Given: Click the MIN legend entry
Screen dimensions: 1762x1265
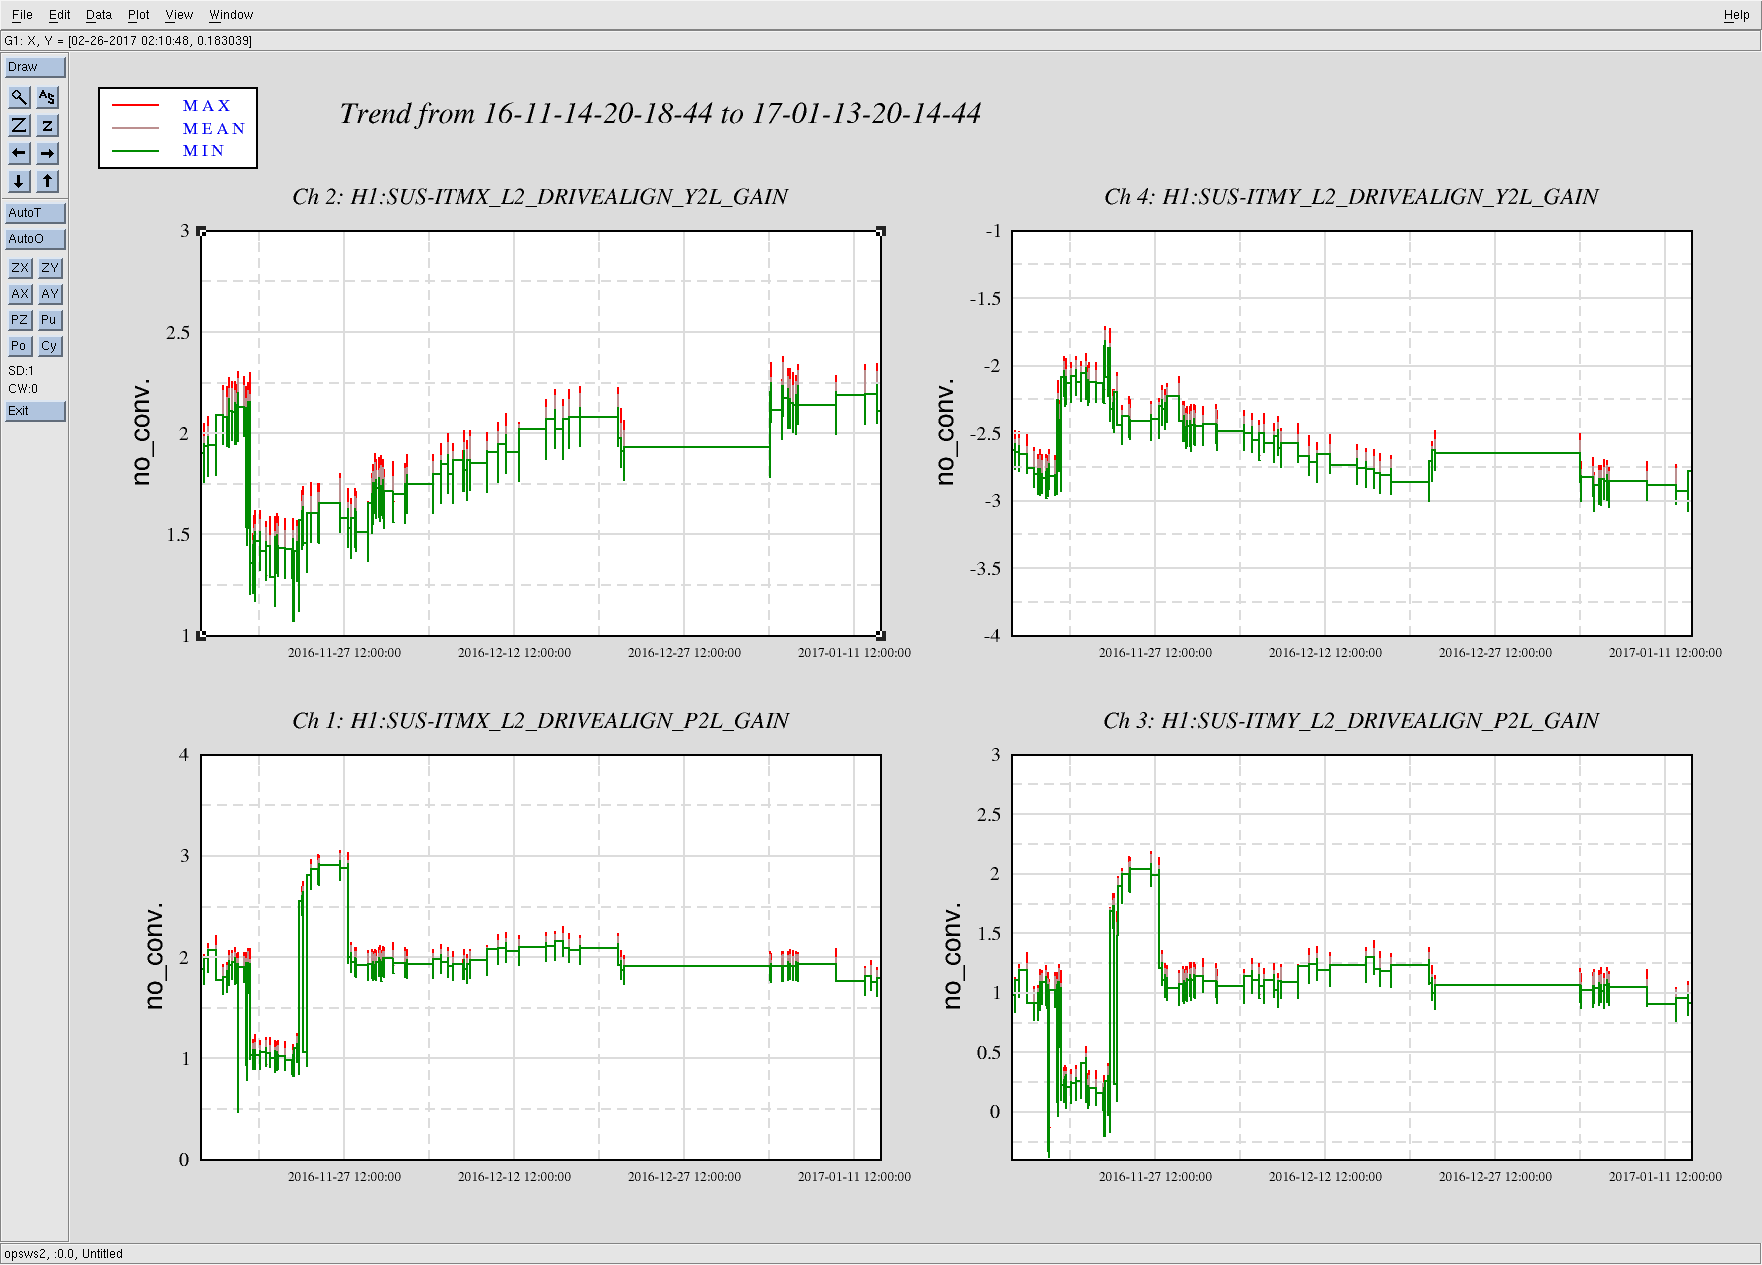Looking at the screenshot, I should pyautogui.click(x=203, y=150).
